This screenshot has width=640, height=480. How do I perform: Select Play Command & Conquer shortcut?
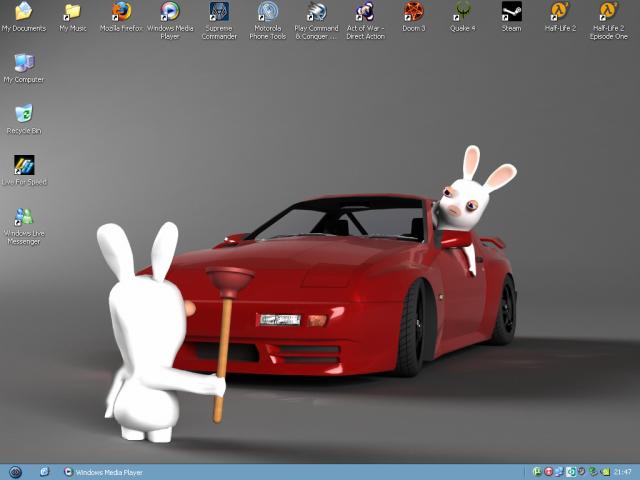coord(316,20)
